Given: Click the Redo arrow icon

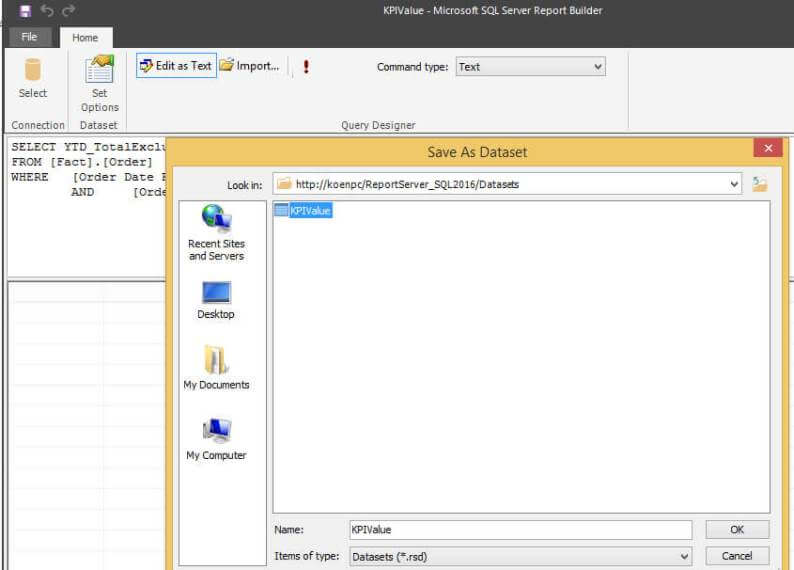Looking at the screenshot, I should 69,11.
